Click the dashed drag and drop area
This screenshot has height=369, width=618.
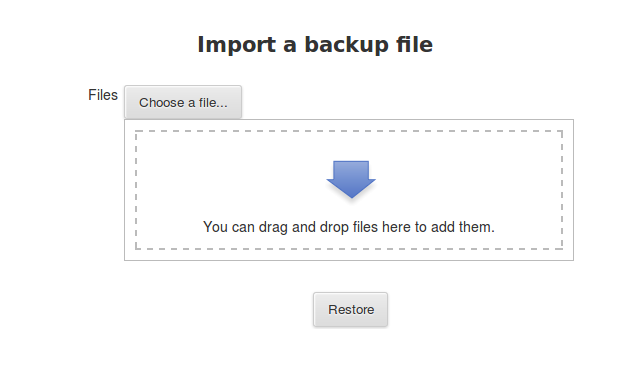click(x=349, y=190)
